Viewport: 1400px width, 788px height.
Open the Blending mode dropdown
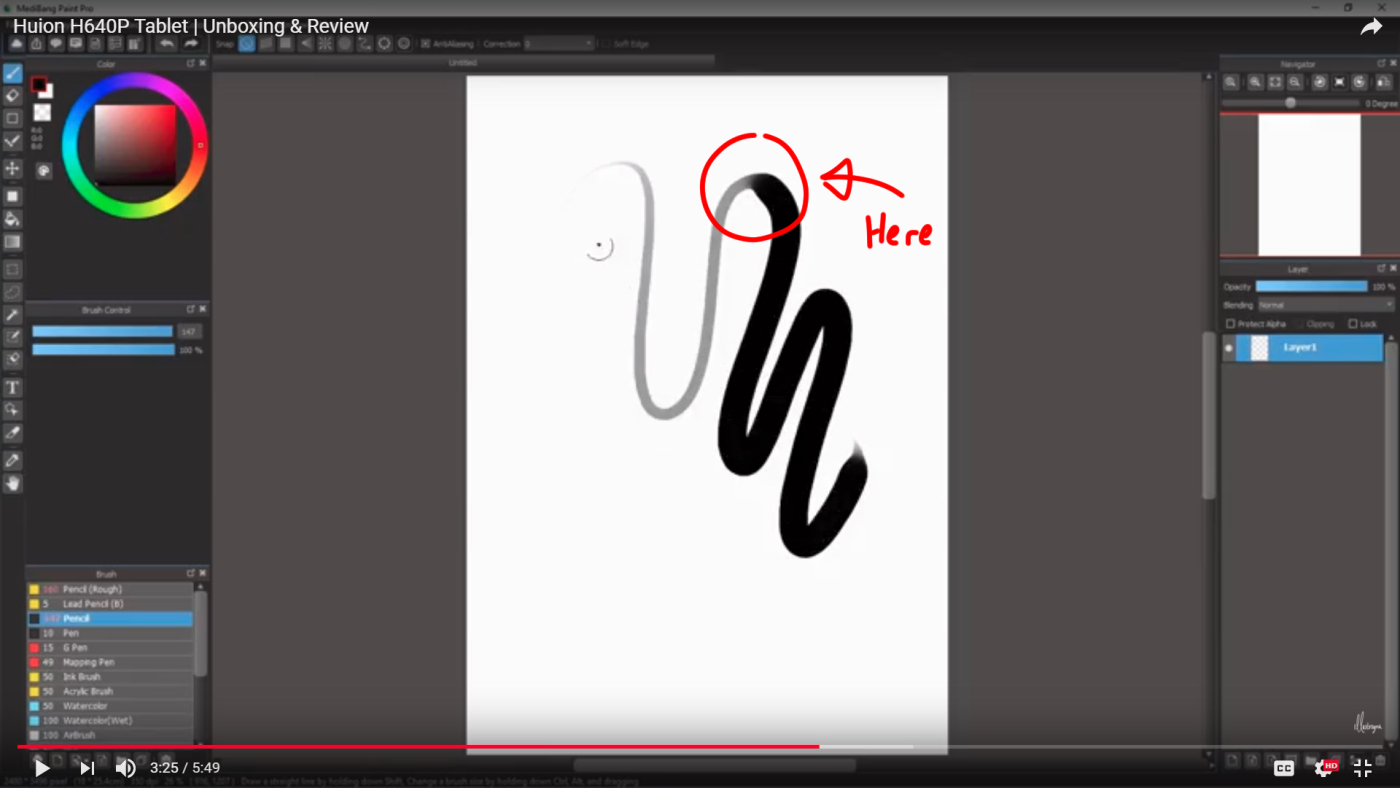(x=1325, y=305)
